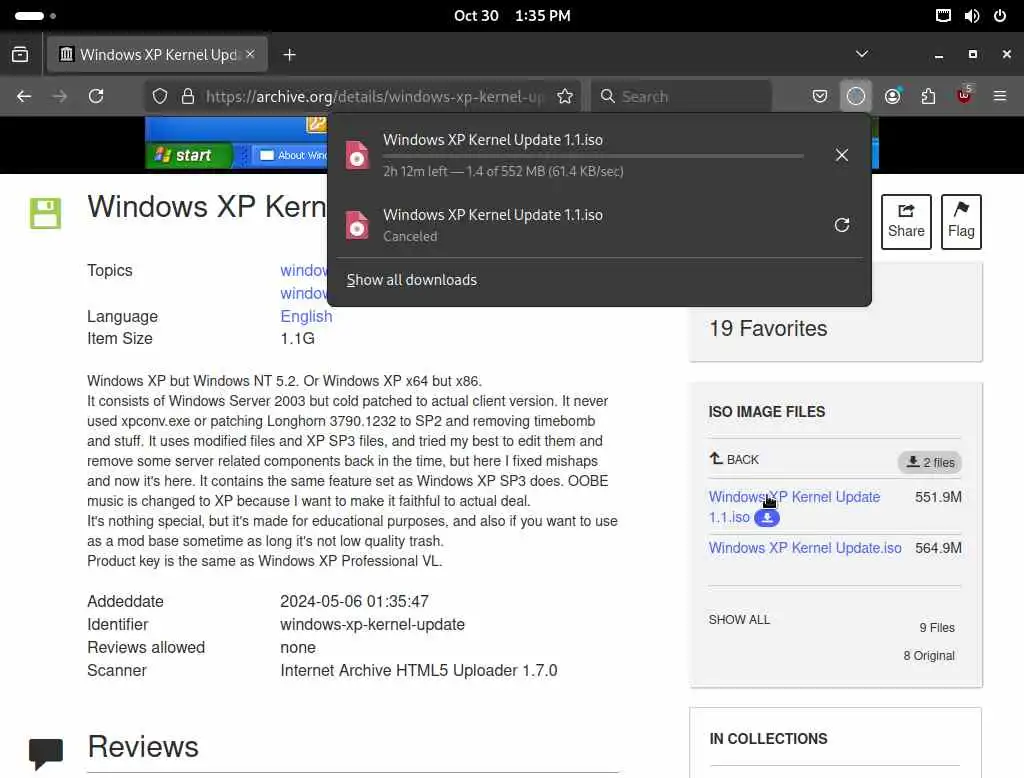Open the uBlock Origin extension icon
The image size is (1024, 778).
point(964,96)
